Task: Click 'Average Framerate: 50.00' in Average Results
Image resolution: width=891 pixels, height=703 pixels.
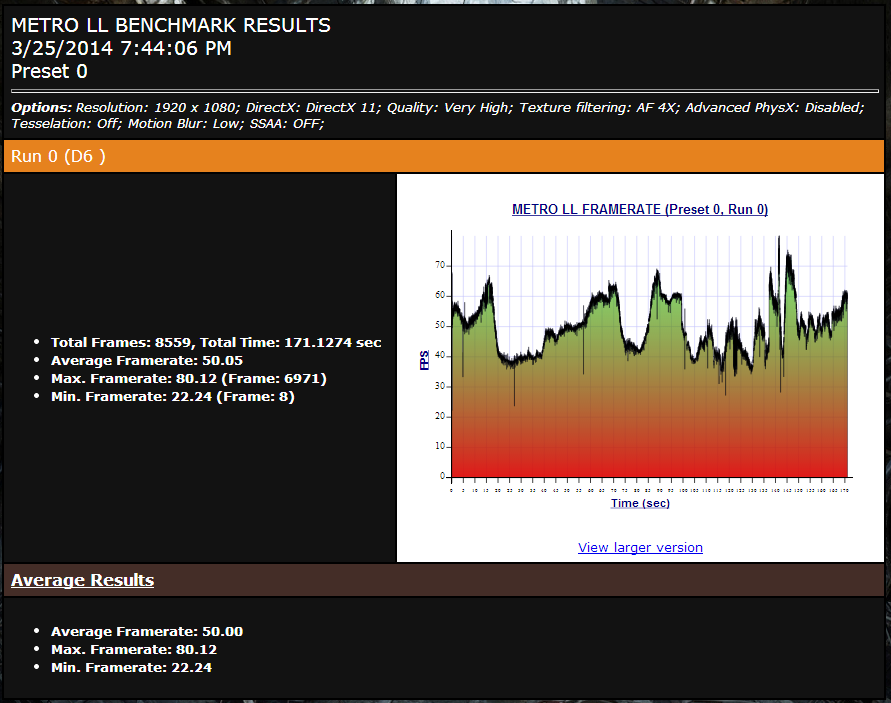Action: (x=147, y=631)
